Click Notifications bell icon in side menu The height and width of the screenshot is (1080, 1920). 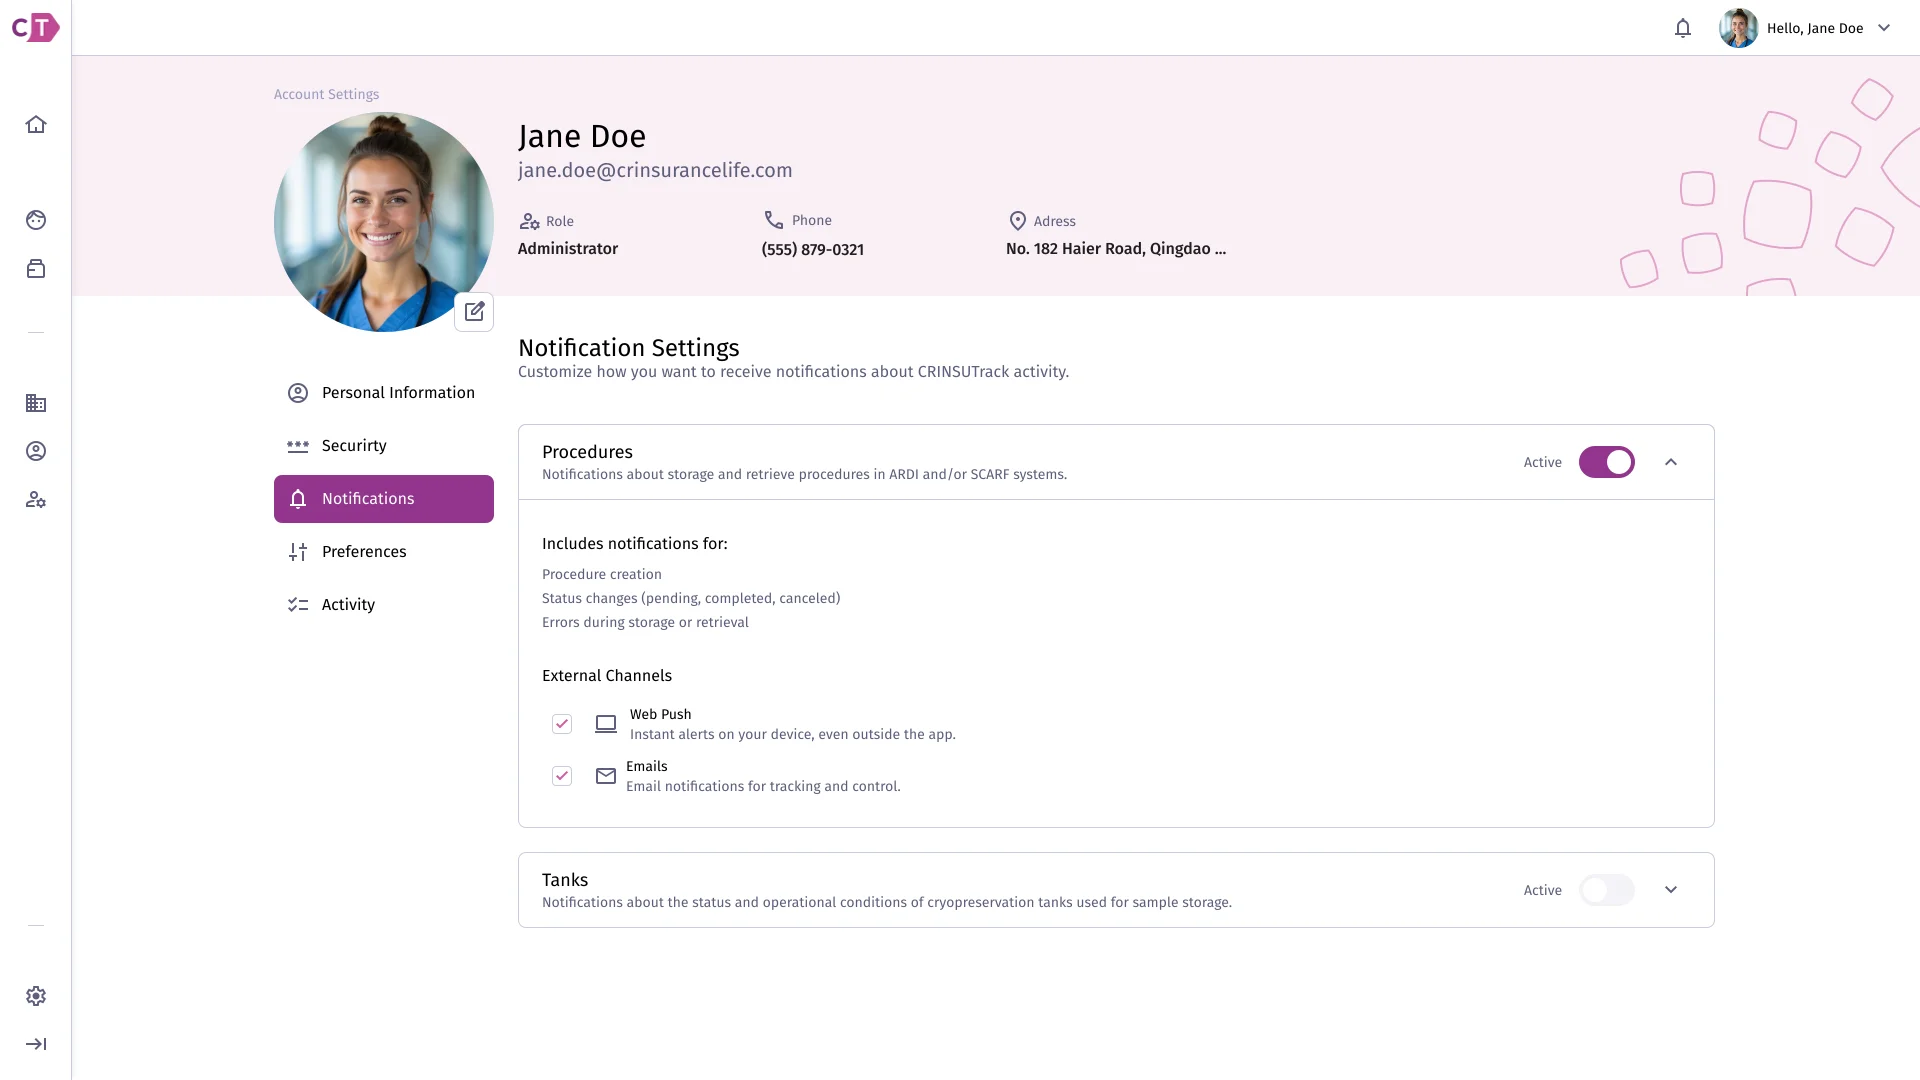[298, 499]
